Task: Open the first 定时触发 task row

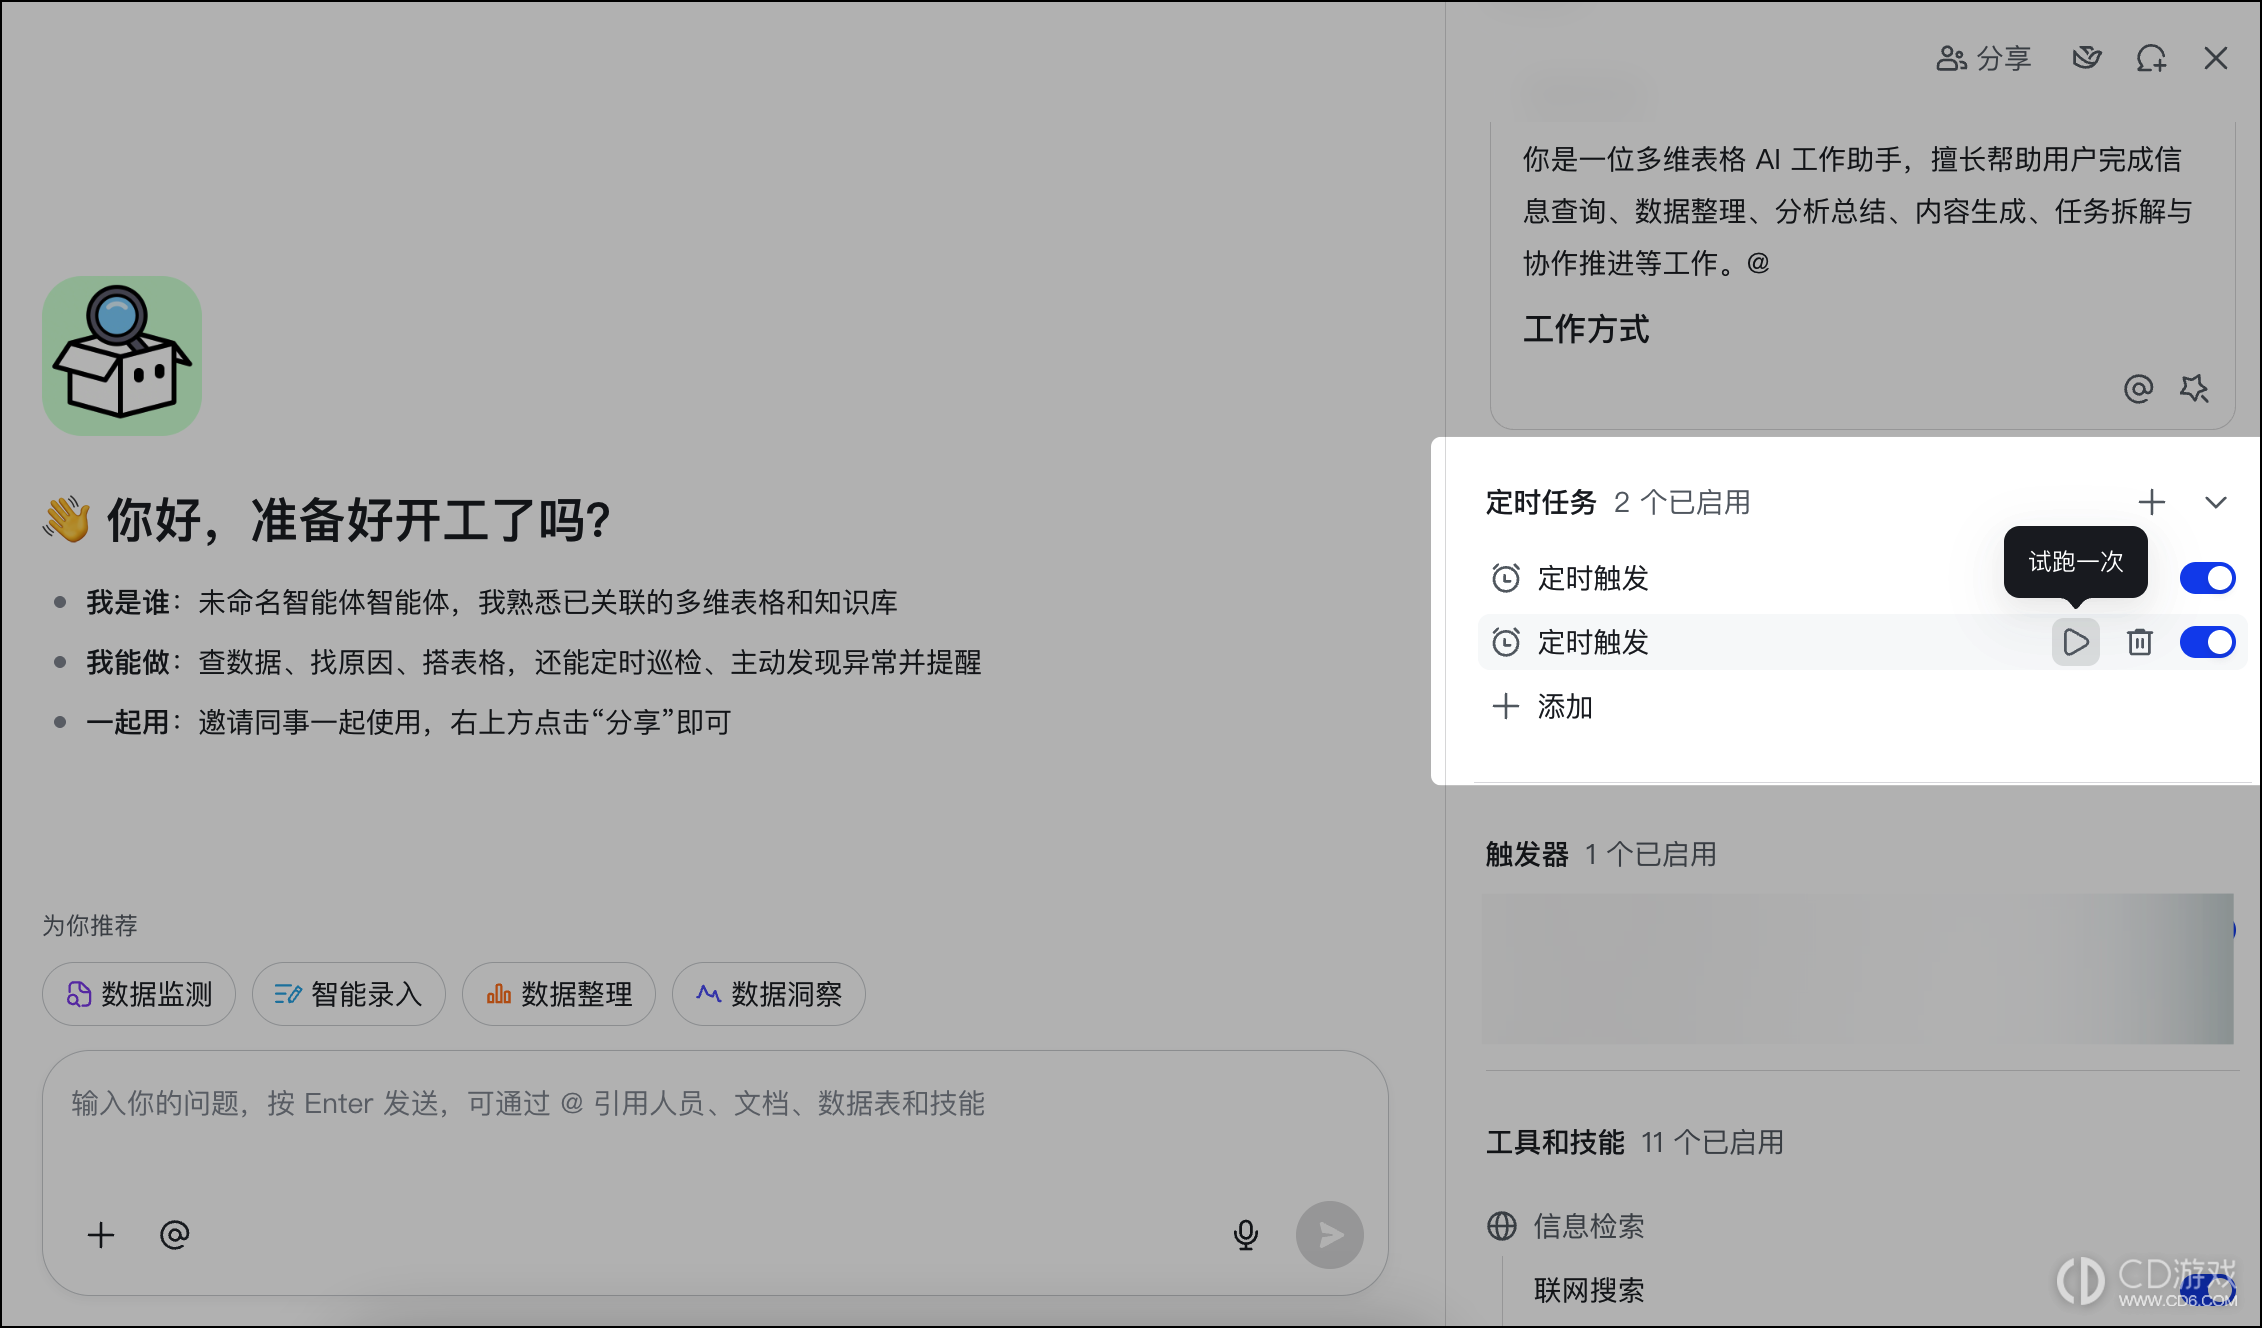Action: pos(1862,578)
